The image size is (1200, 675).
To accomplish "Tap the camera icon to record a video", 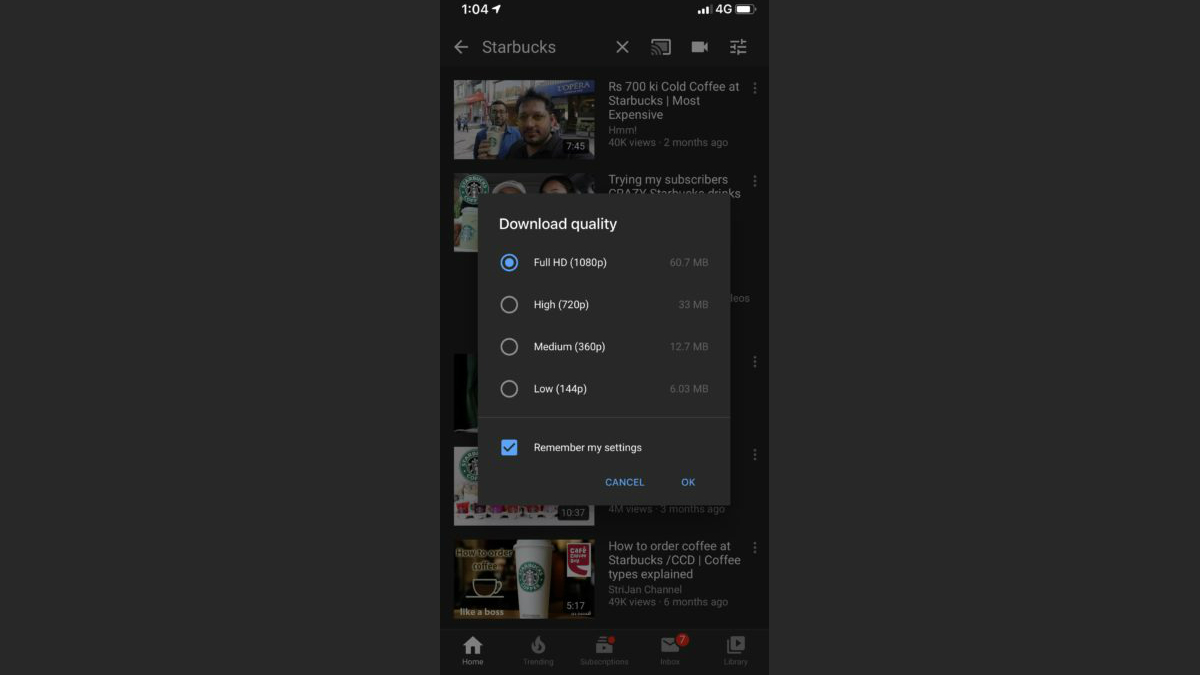I will pyautogui.click(x=699, y=46).
